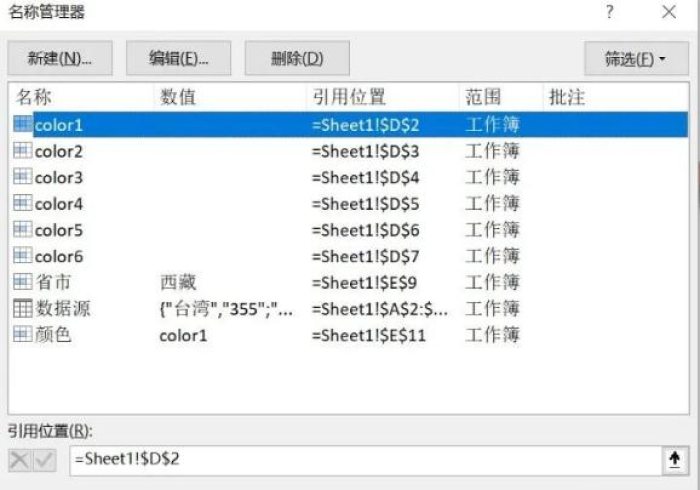This screenshot has width=700, height=490.
Task: Click the 引用位置 reference input field
Action: click(x=365, y=460)
